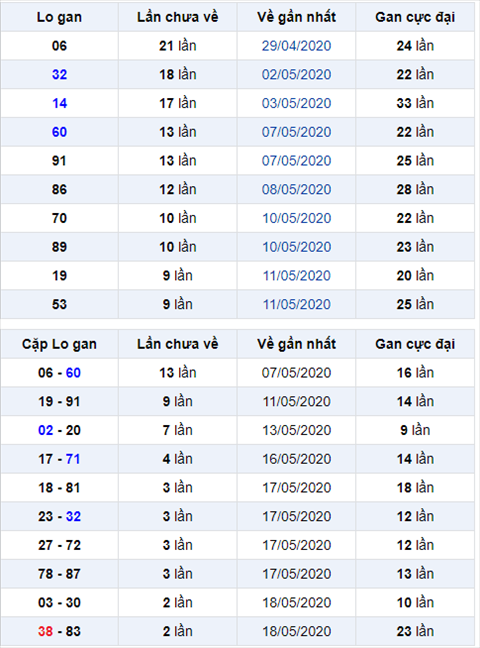The height and width of the screenshot is (648, 480).
Task: Select blue number 32 in Lo gan column
Action: pos(60,74)
